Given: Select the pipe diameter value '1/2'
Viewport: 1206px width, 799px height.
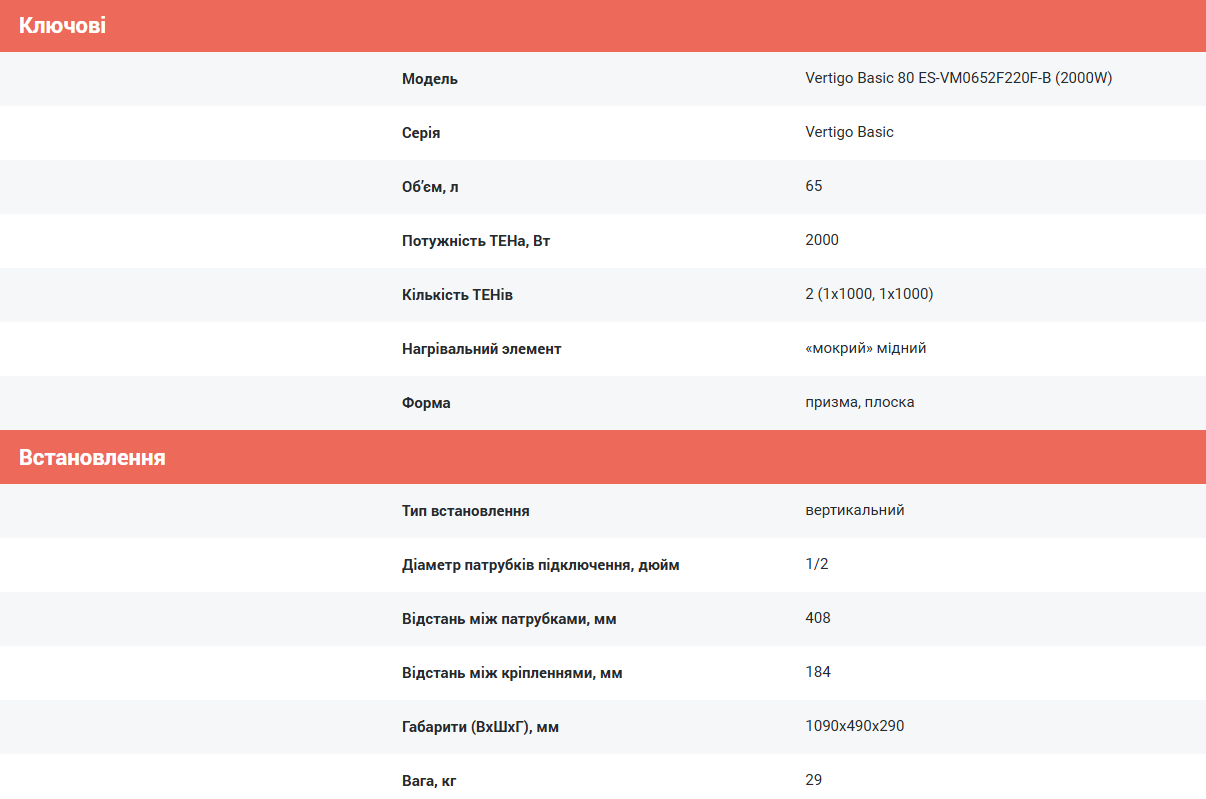Looking at the screenshot, I should (x=817, y=564).
